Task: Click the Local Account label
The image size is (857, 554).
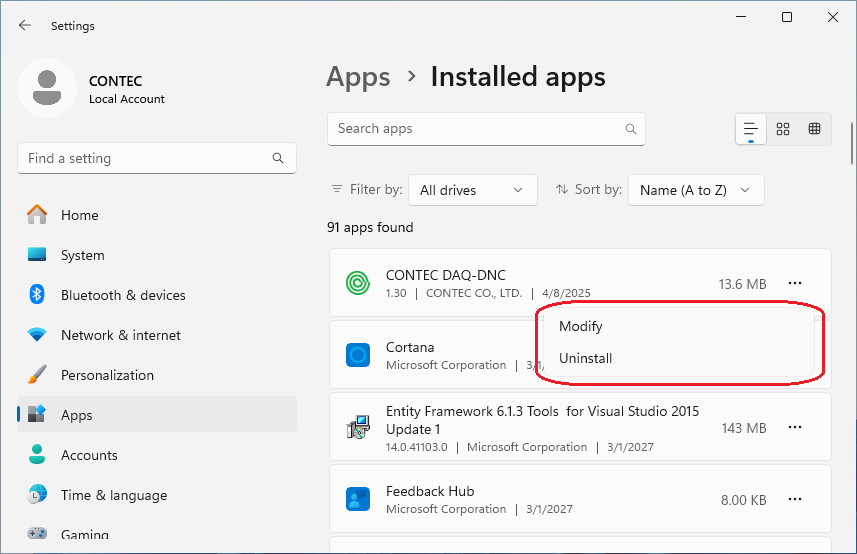Action: point(127,99)
